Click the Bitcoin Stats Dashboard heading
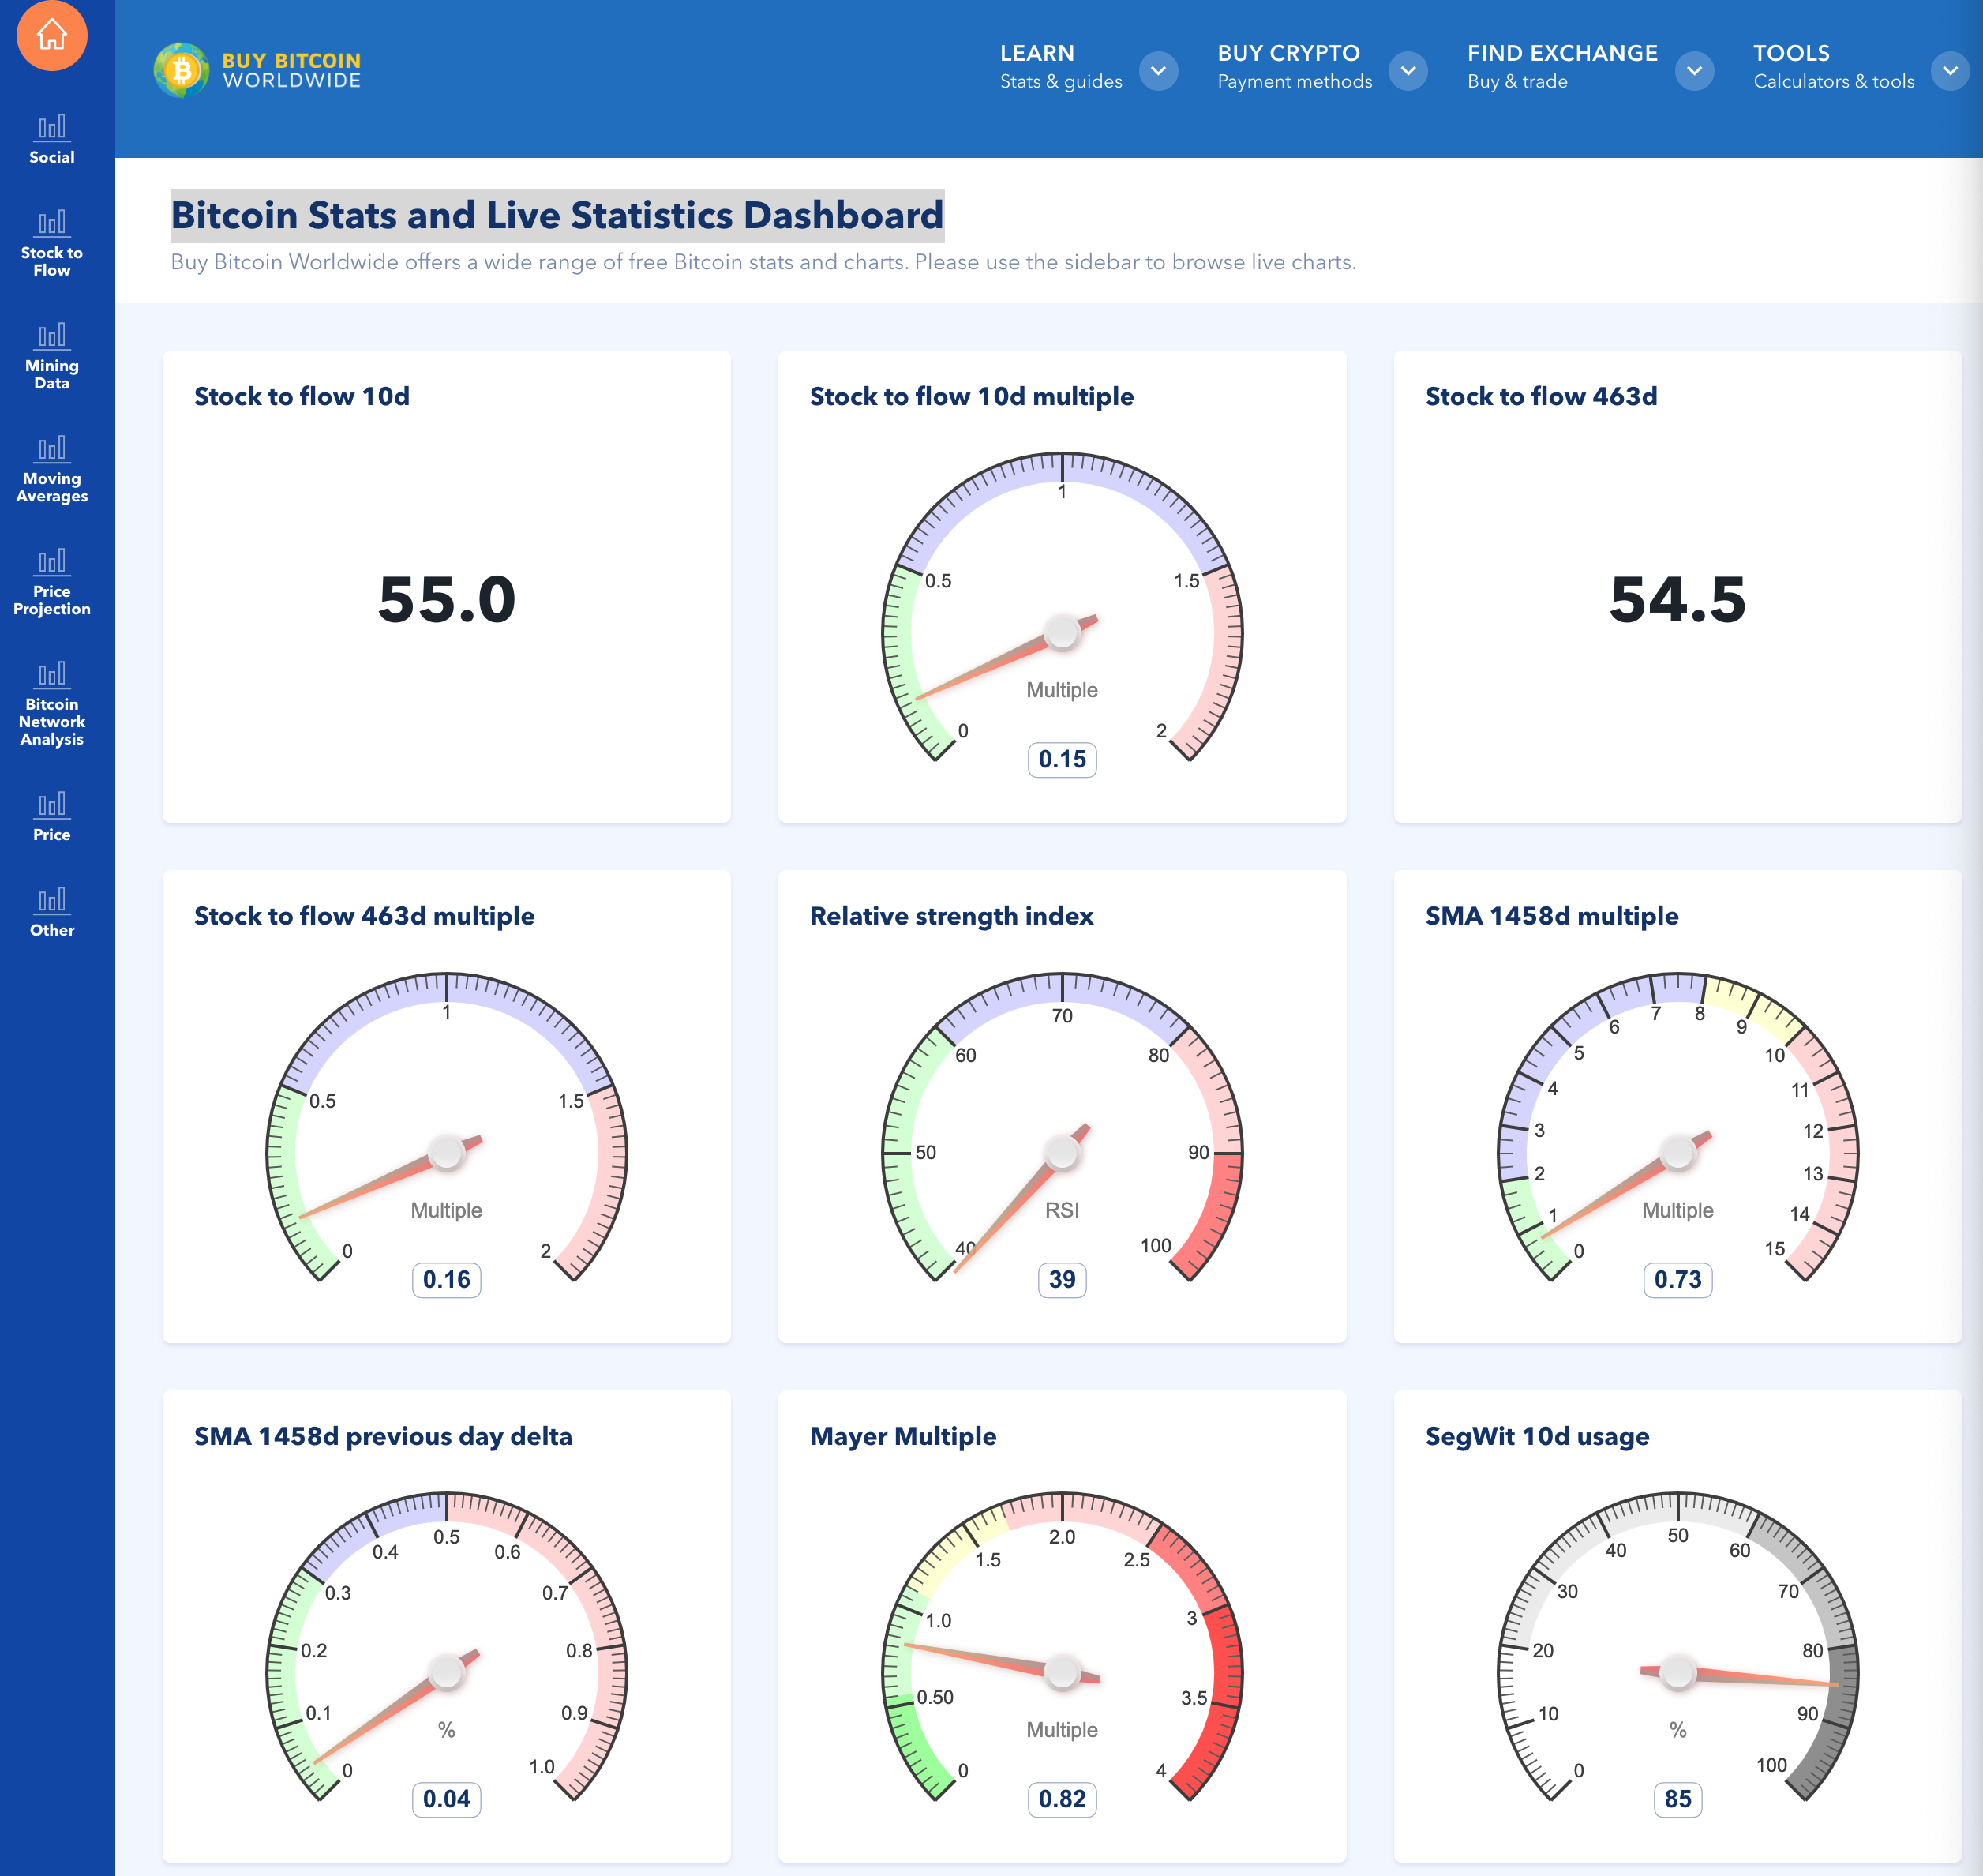Viewport: 1983px width, 1876px height. point(557,215)
